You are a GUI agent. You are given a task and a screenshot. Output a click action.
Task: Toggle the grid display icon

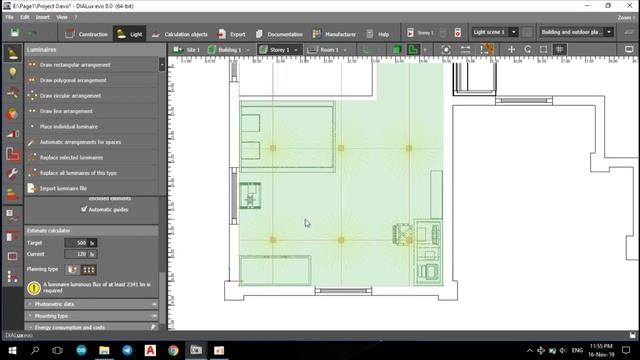tap(560, 50)
